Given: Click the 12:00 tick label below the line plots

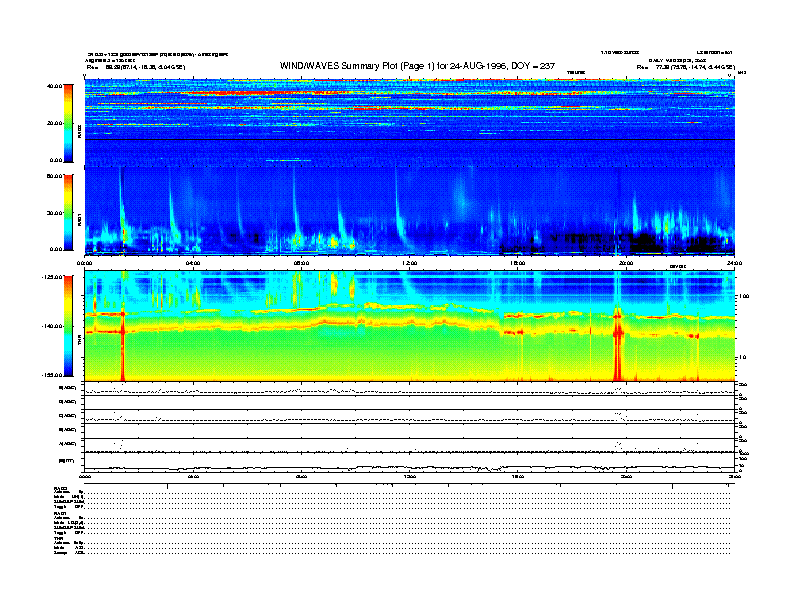Looking at the screenshot, I should coord(410,477).
